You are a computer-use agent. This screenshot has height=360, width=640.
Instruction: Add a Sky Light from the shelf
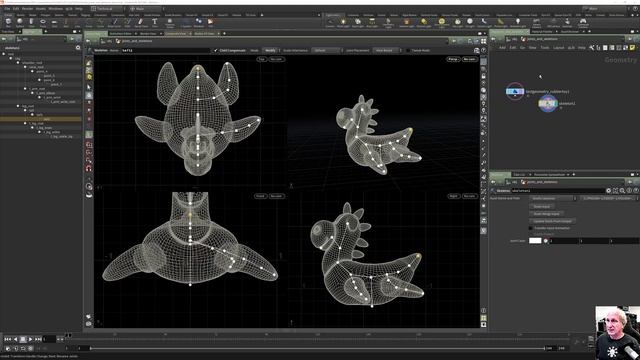tap(458, 23)
